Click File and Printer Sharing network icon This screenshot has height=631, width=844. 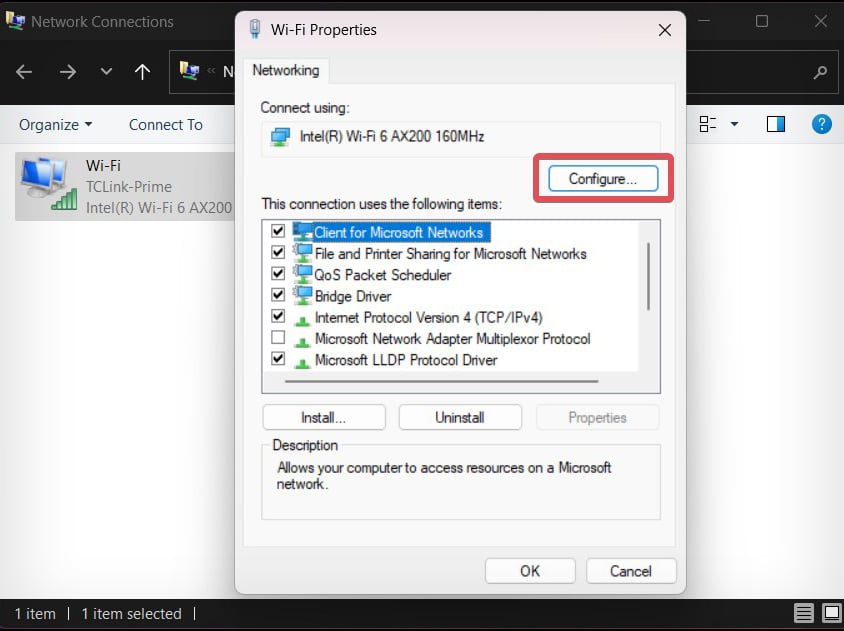click(x=303, y=253)
